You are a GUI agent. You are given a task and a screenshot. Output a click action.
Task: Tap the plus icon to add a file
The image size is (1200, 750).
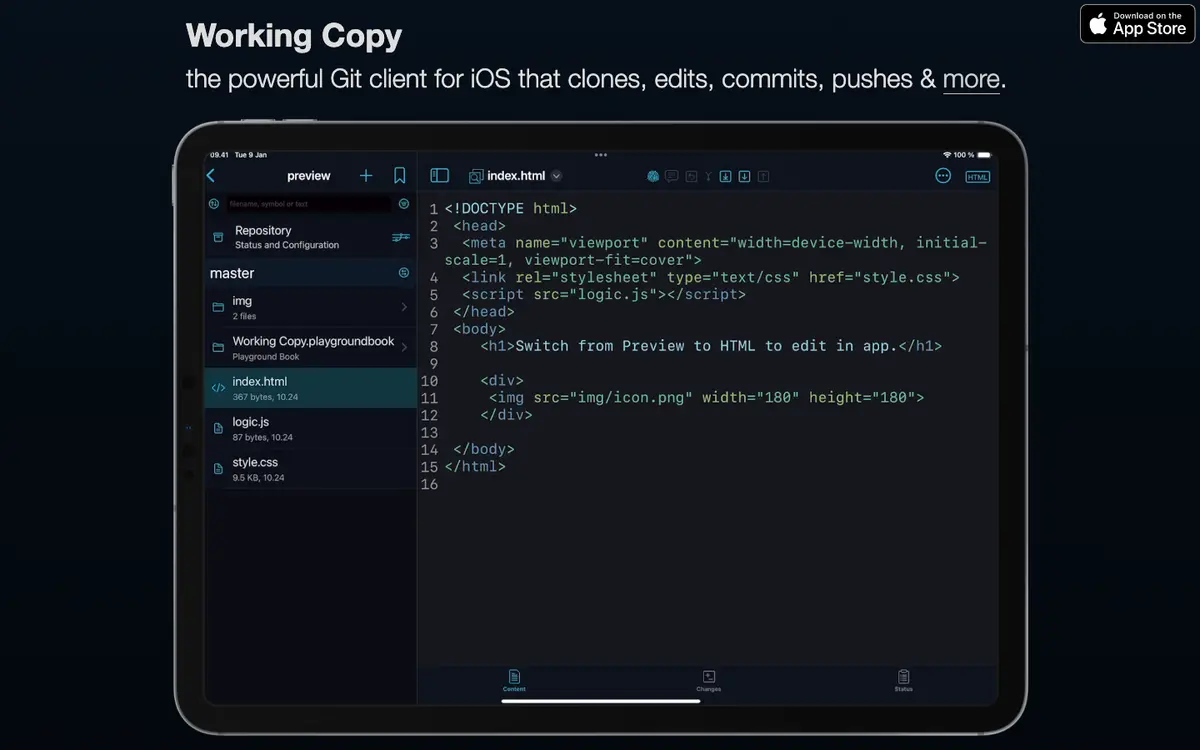[366, 176]
